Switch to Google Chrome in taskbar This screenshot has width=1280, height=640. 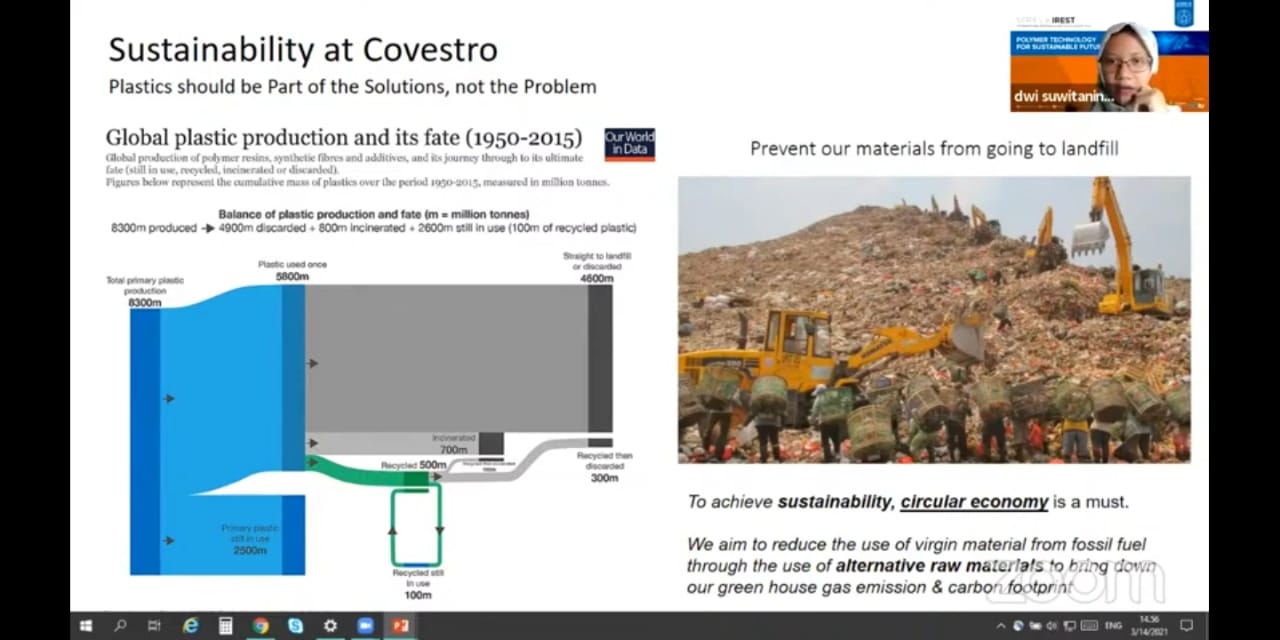tap(260, 626)
